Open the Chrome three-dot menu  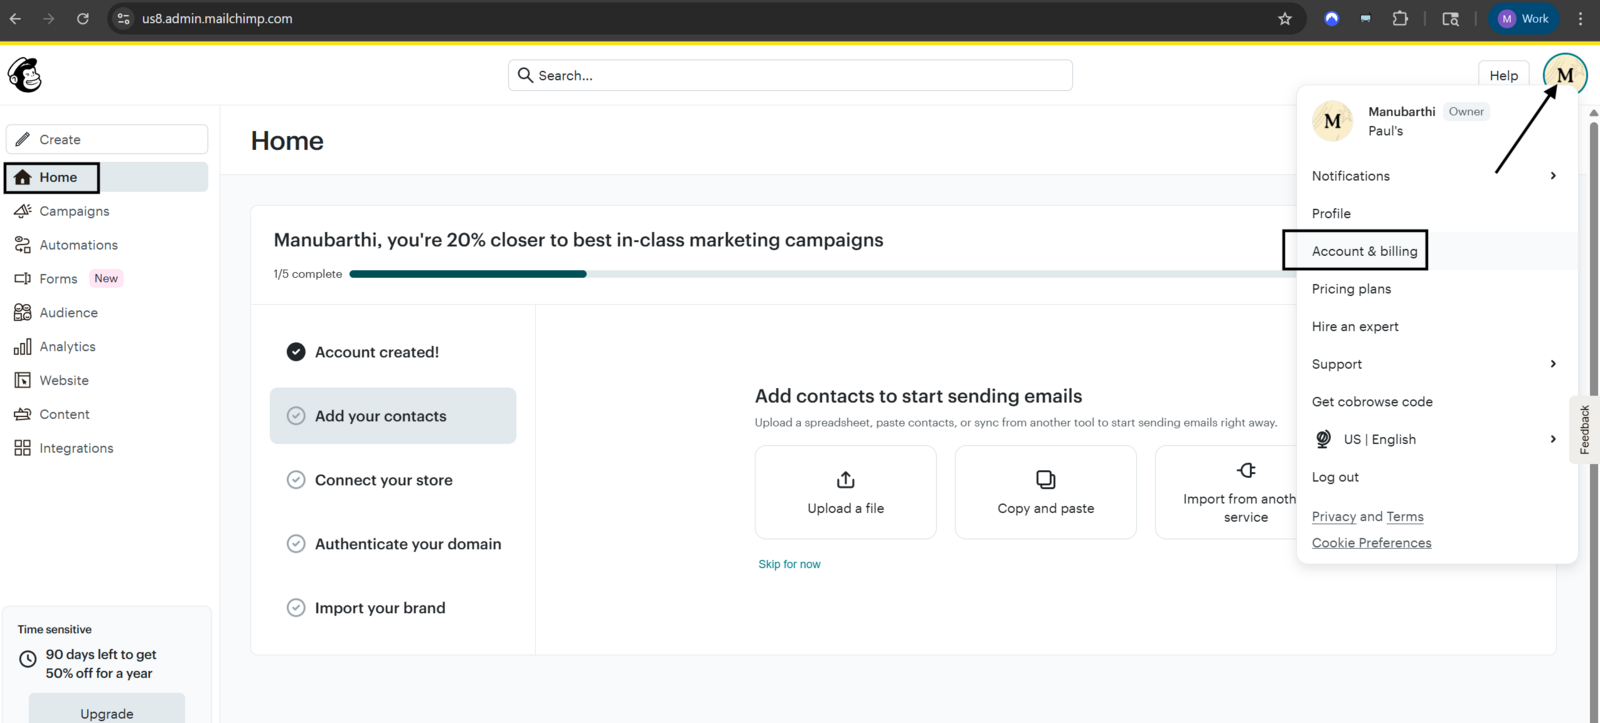click(x=1580, y=19)
